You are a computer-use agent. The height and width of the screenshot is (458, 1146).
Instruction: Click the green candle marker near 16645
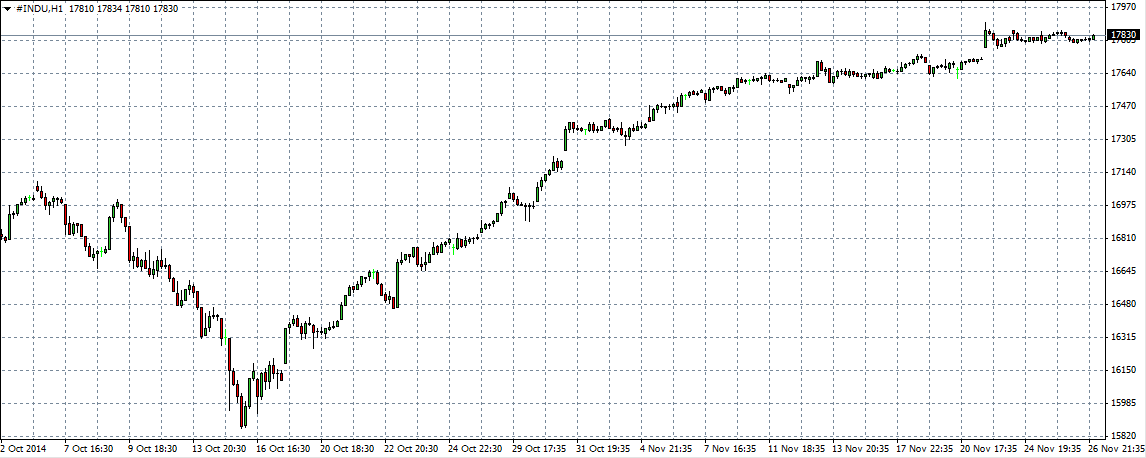[x=372, y=273]
